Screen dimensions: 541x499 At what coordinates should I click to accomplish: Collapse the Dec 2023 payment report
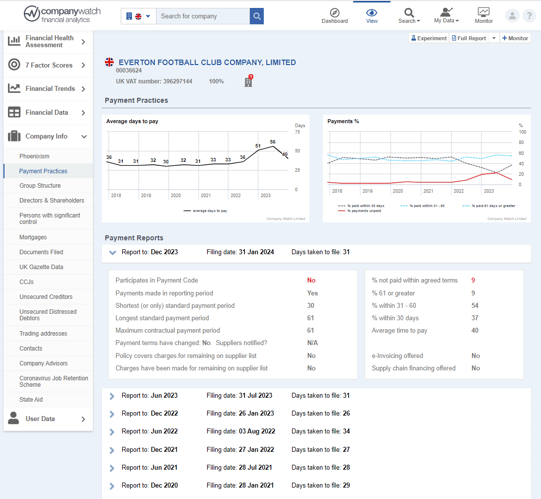(112, 252)
